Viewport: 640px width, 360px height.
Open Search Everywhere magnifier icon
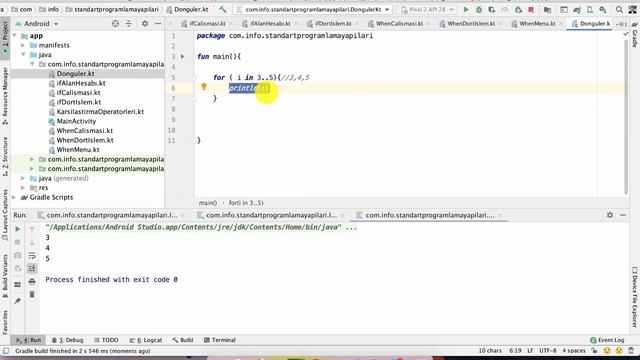coord(620,9)
